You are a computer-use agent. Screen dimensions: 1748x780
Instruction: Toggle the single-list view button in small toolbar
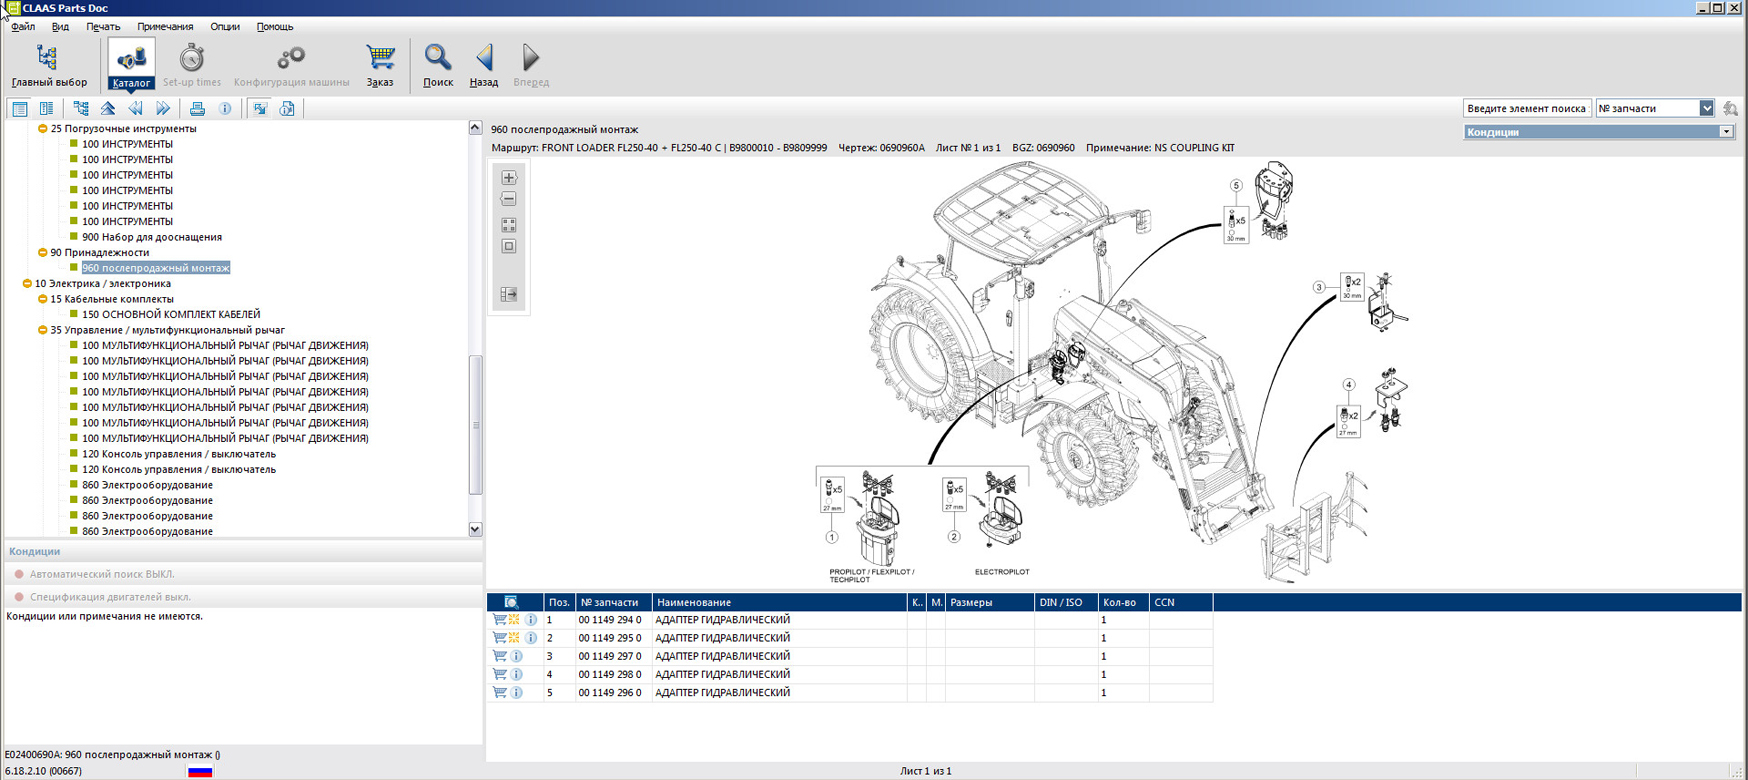pos(20,109)
